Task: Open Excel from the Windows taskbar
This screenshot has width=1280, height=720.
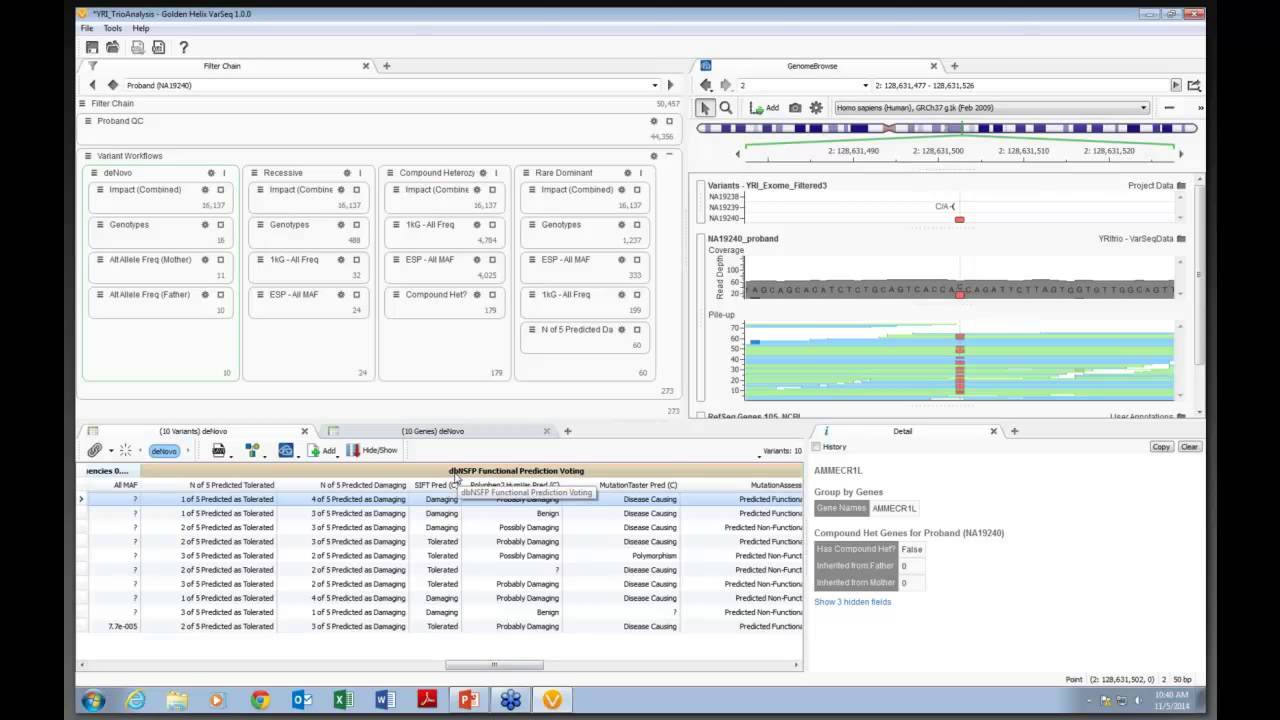Action: click(x=343, y=700)
